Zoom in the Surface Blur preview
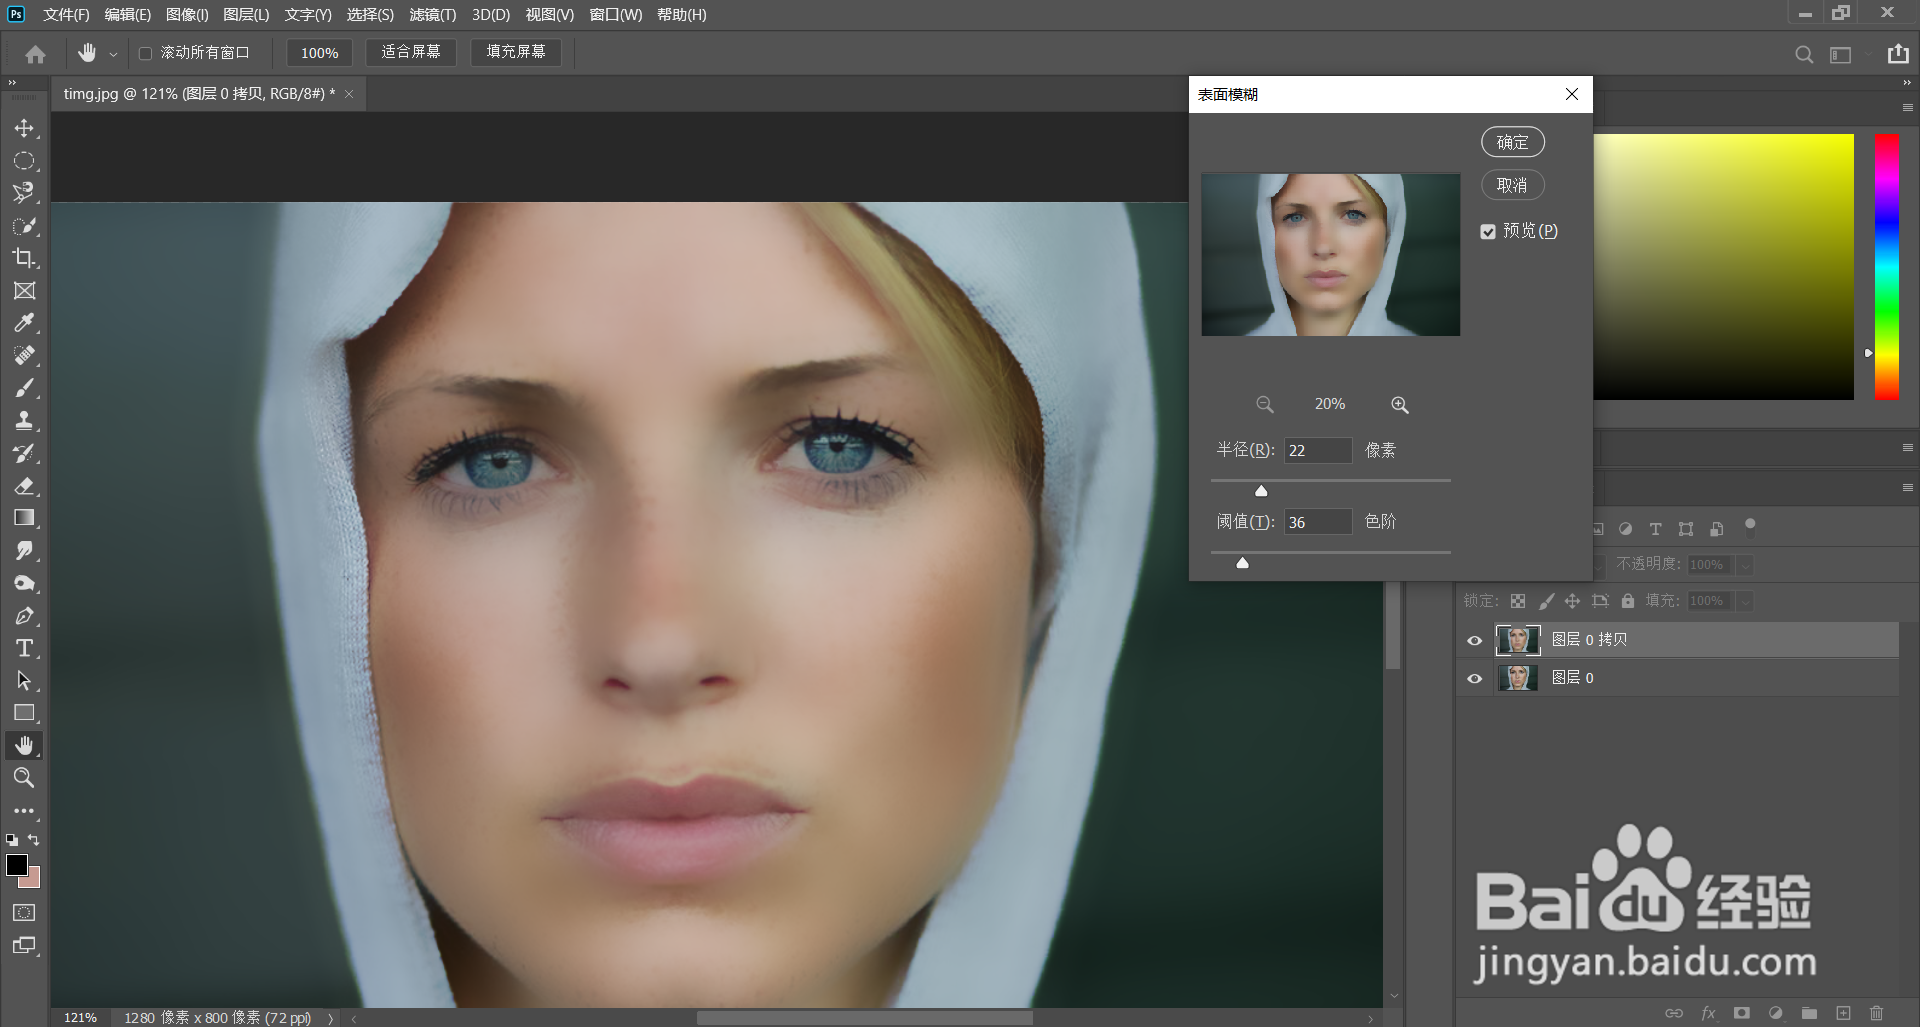Screen dimensions: 1920x1027 tap(1400, 404)
